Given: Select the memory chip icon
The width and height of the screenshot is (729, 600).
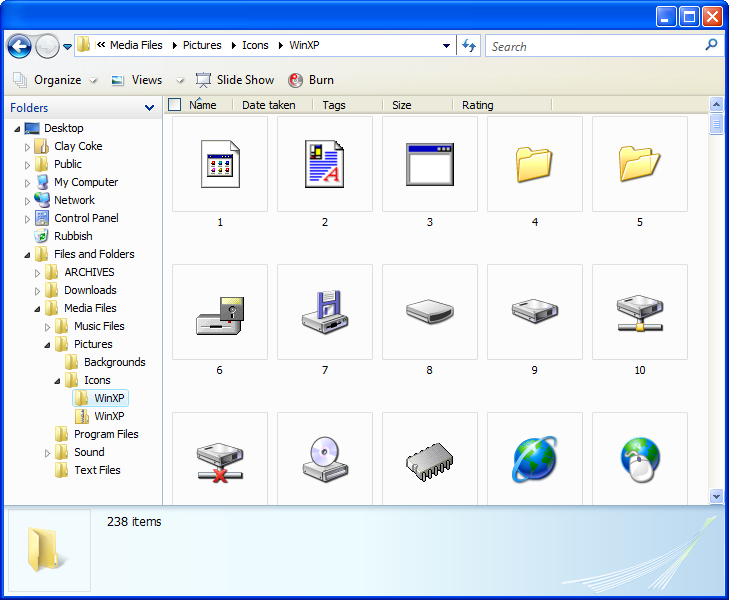Looking at the screenshot, I should [430, 460].
